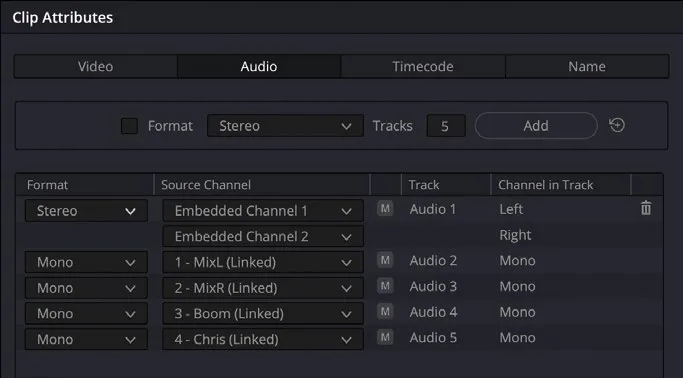683x378 pixels.
Task: Mute the Audio 4 track
Action: pyautogui.click(x=385, y=312)
